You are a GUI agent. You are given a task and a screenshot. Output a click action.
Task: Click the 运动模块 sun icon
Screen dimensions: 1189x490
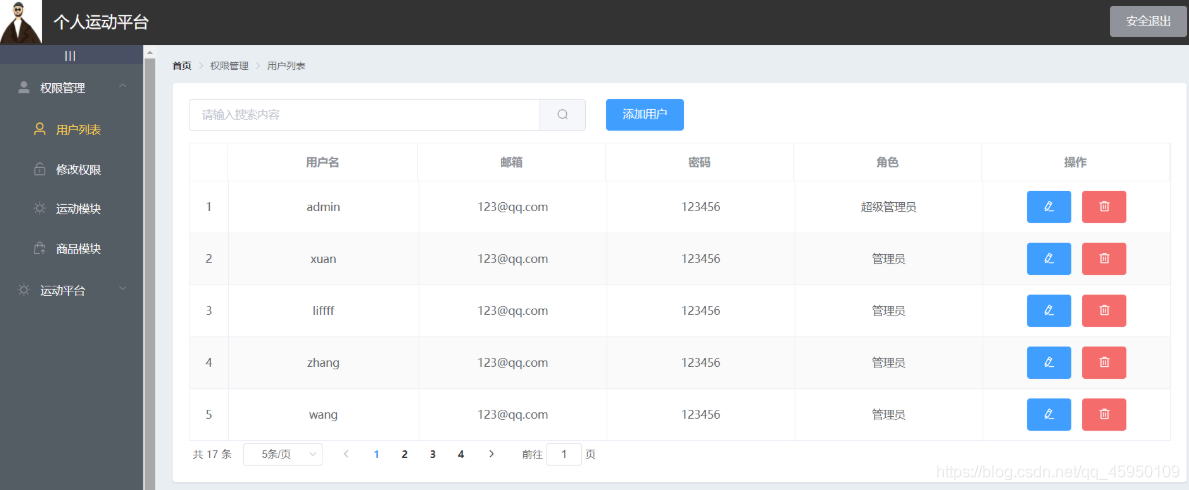[x=39, y=209]
